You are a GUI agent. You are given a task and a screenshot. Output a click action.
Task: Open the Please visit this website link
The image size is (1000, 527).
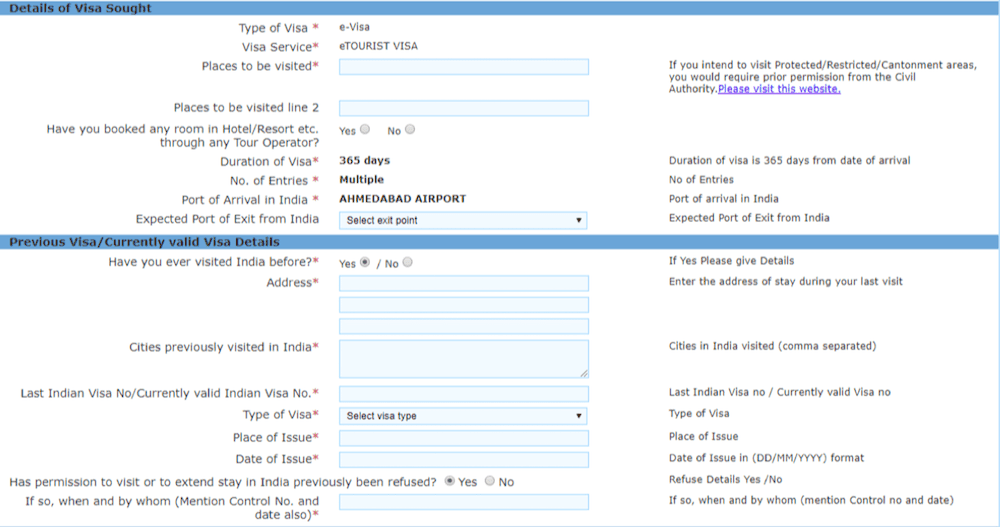tap(779, 89)
